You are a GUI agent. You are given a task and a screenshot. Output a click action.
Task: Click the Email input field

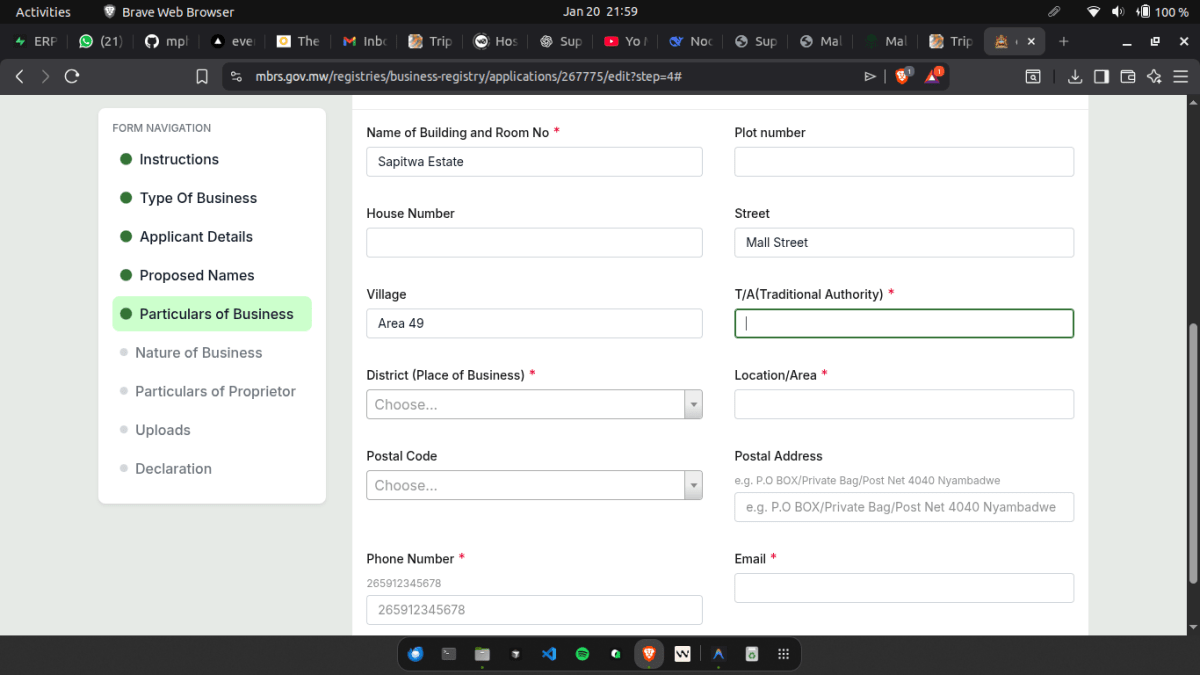904,588
